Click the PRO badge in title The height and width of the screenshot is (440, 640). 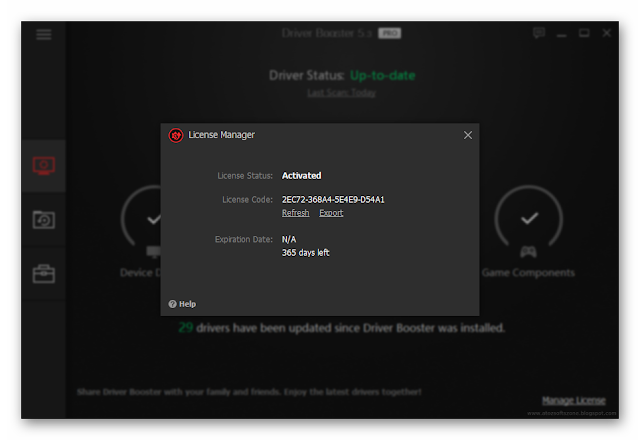[x=389, y=33]
